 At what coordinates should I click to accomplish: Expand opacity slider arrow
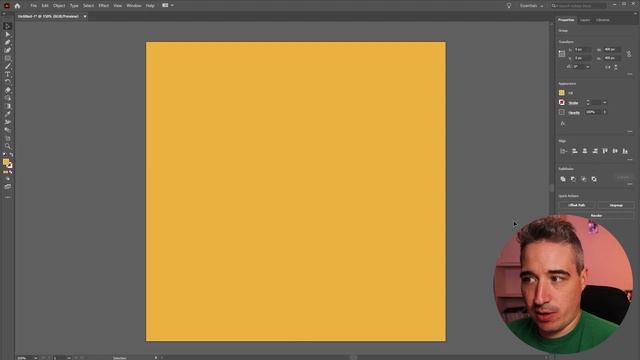tap(604, 112)
